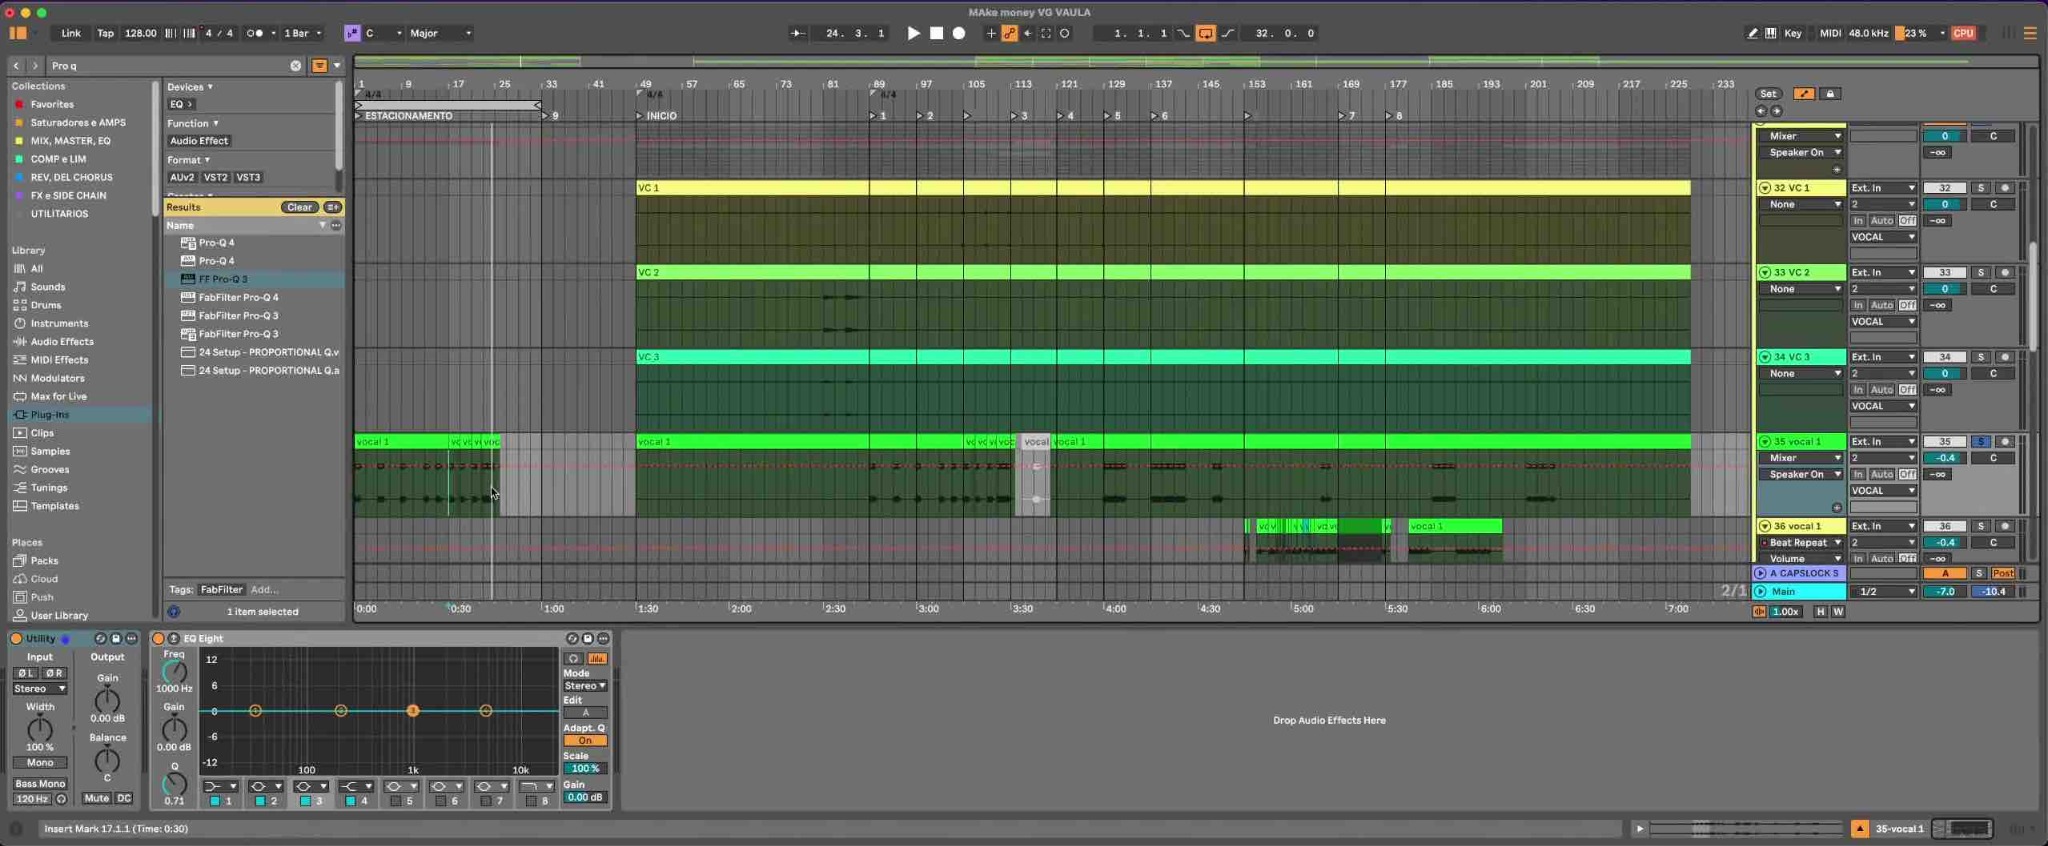
Task: Click the Stop transport button
Action: (x=936, y=33)
